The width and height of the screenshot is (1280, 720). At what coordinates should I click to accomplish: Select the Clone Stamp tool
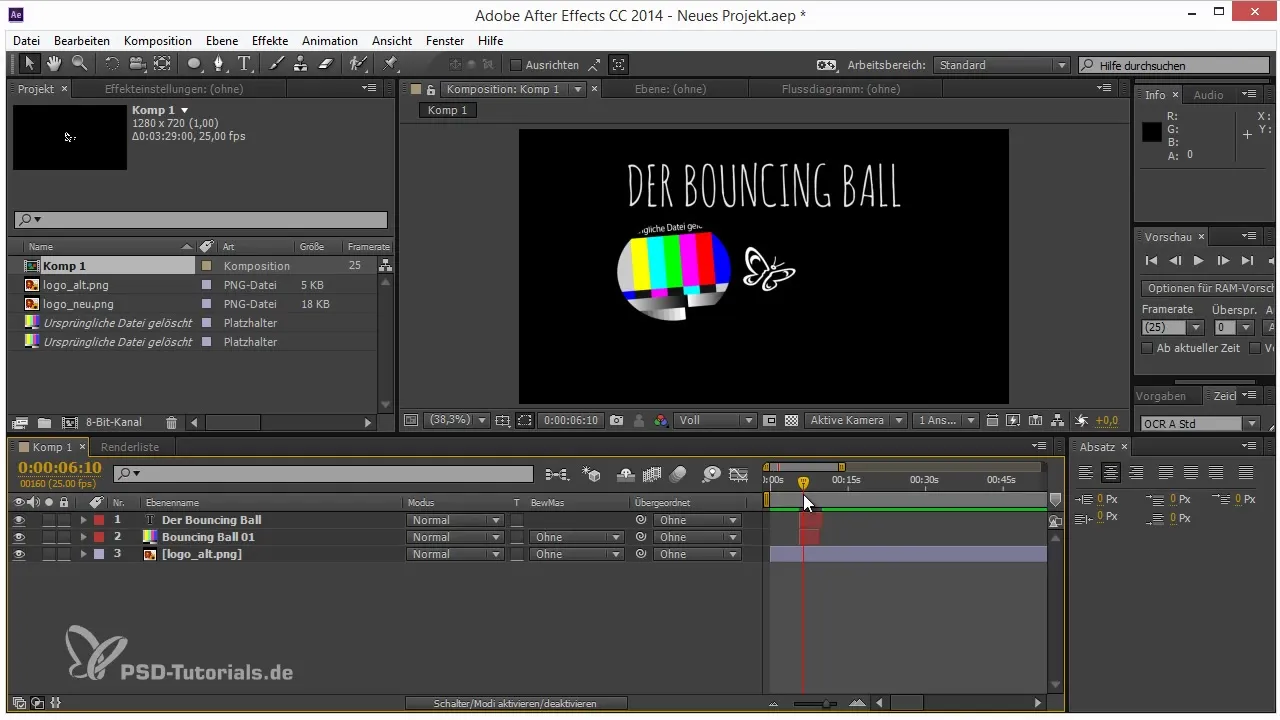(x=300, y=64)
